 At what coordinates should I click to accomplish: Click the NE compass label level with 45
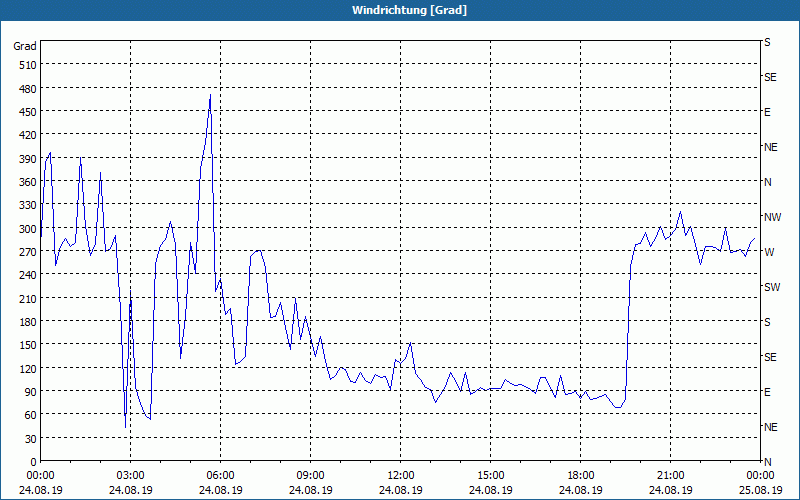pos(770,427)
